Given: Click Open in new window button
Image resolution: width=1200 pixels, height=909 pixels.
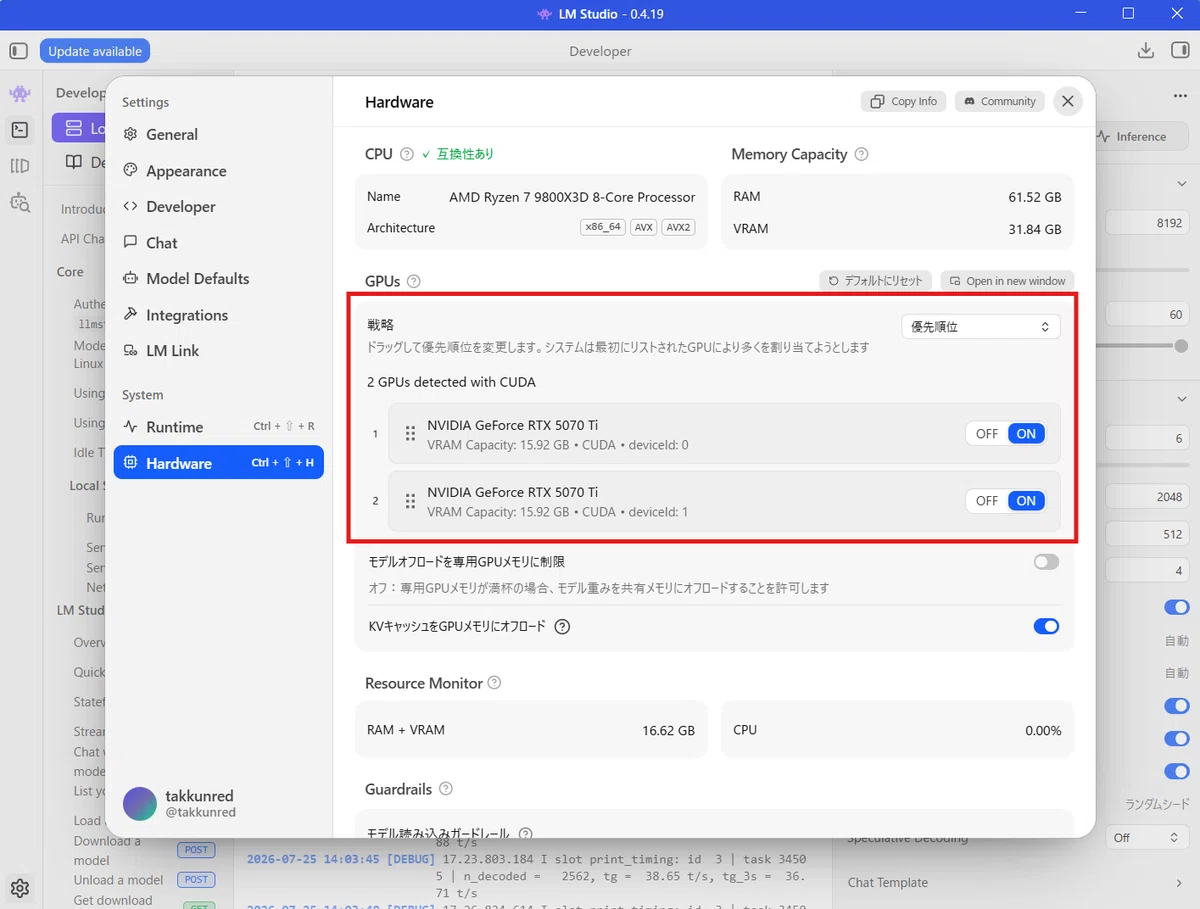Looking at the screenshot, I should [x=1007, y=281].
